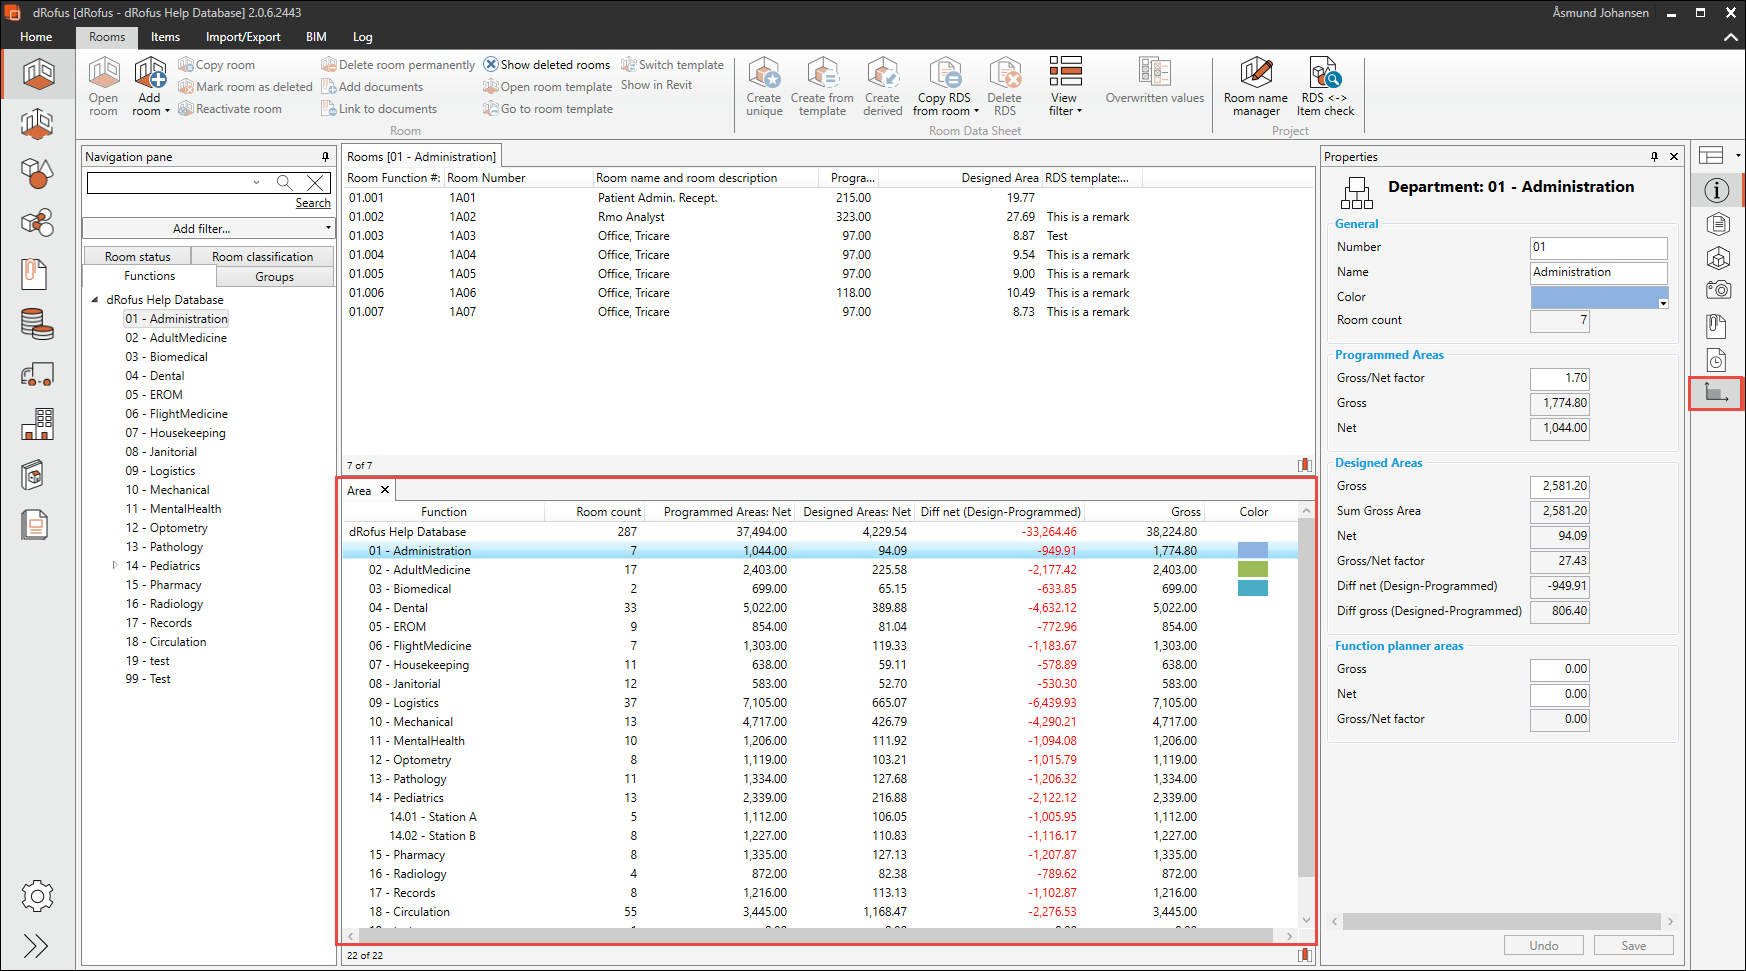
Task: Pin the Navigation pane
Action: point(325,157)
